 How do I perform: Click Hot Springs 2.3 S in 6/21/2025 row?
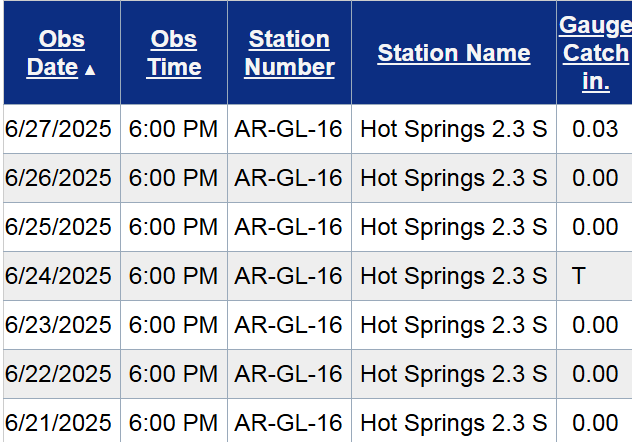453,423
